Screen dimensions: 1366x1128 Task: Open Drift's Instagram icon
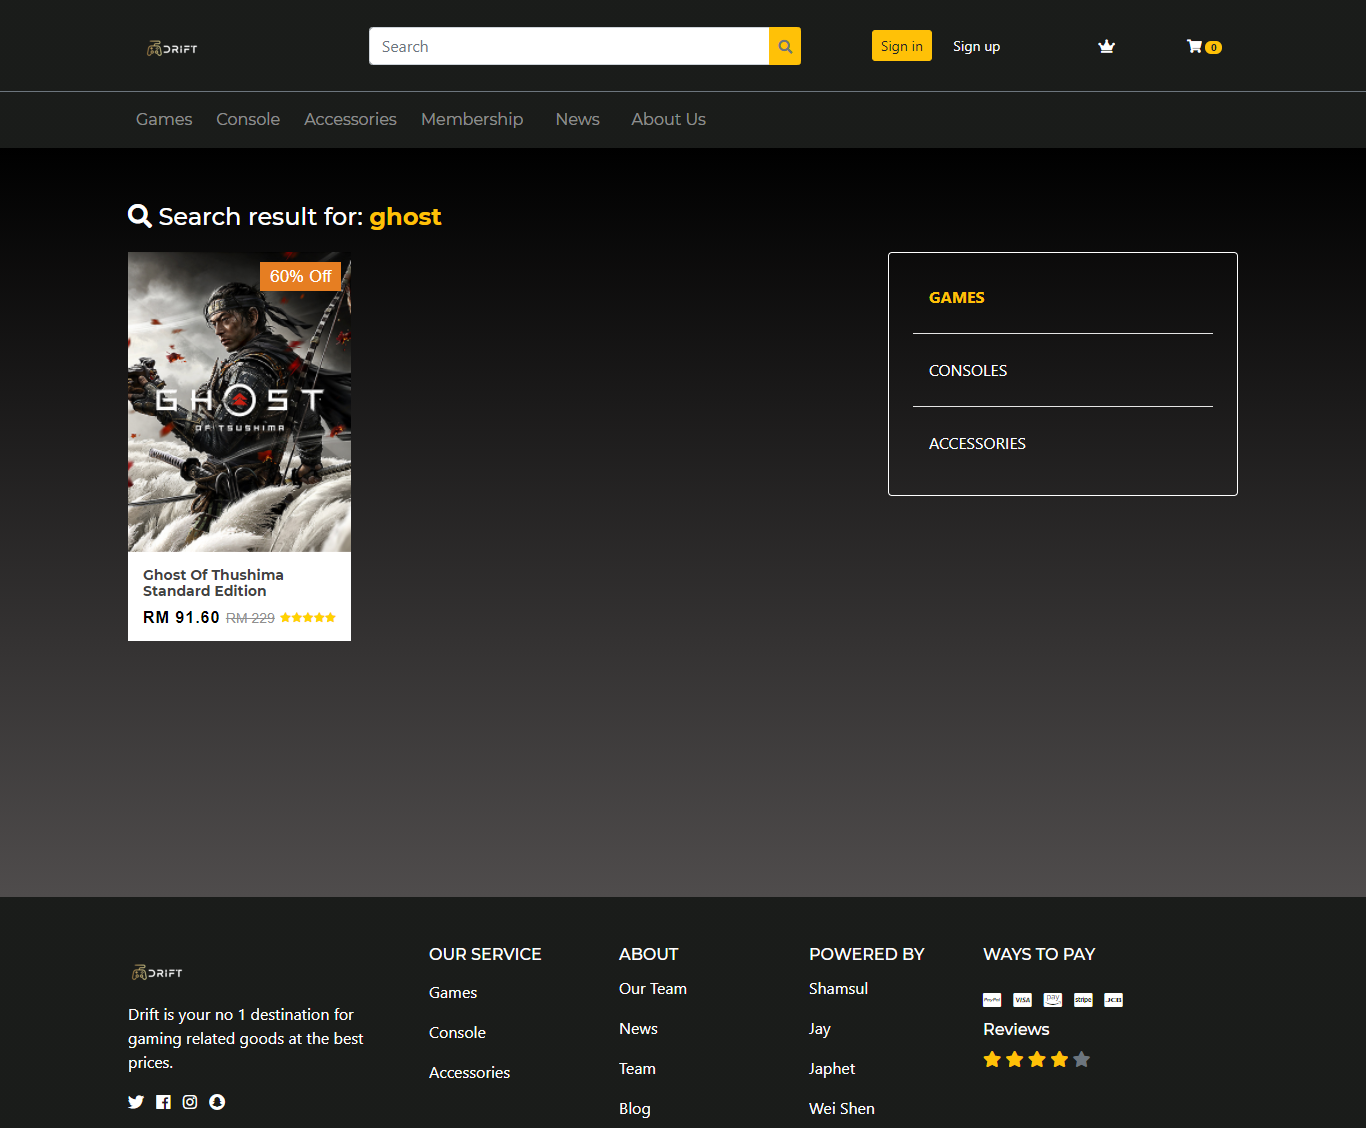click(x=190, y=1102)
